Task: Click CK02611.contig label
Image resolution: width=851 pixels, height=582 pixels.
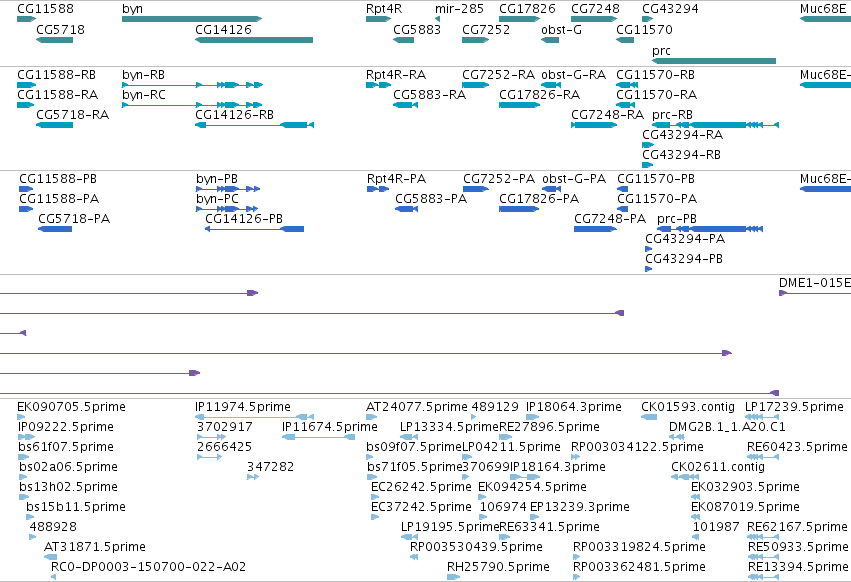Action: point(718,467)
